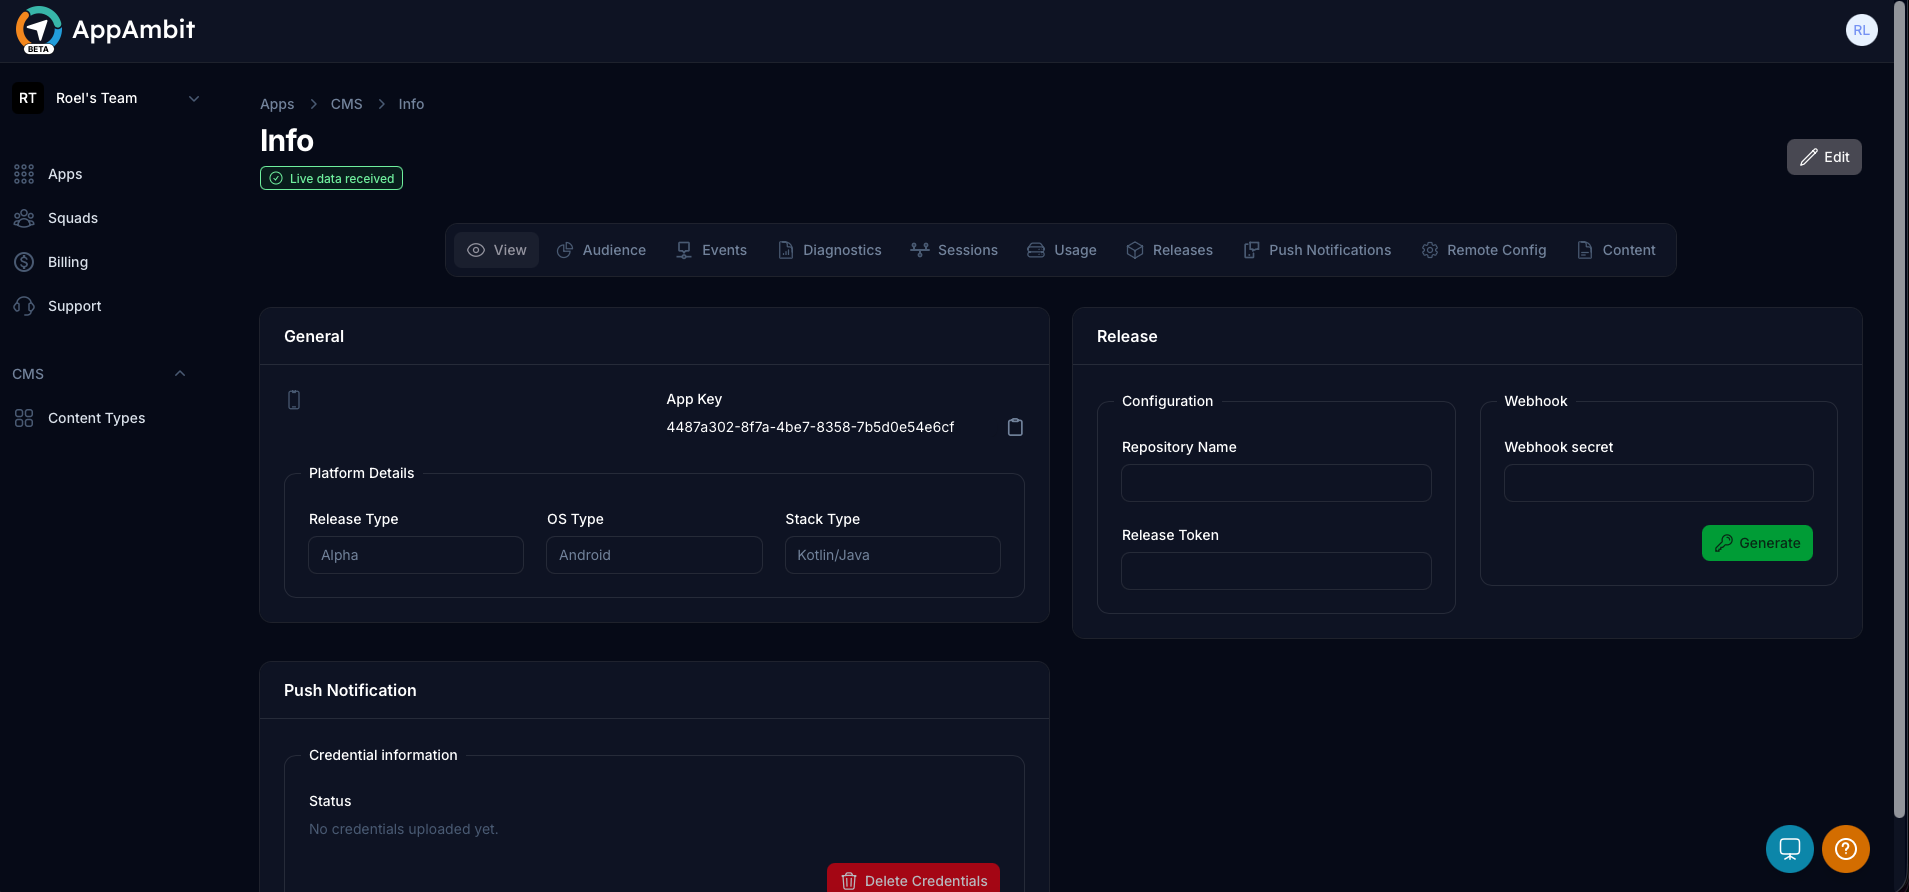Screen dimensions: 1909x892
Task: Click the Webhook secret input field
Action: point(1659,483)
